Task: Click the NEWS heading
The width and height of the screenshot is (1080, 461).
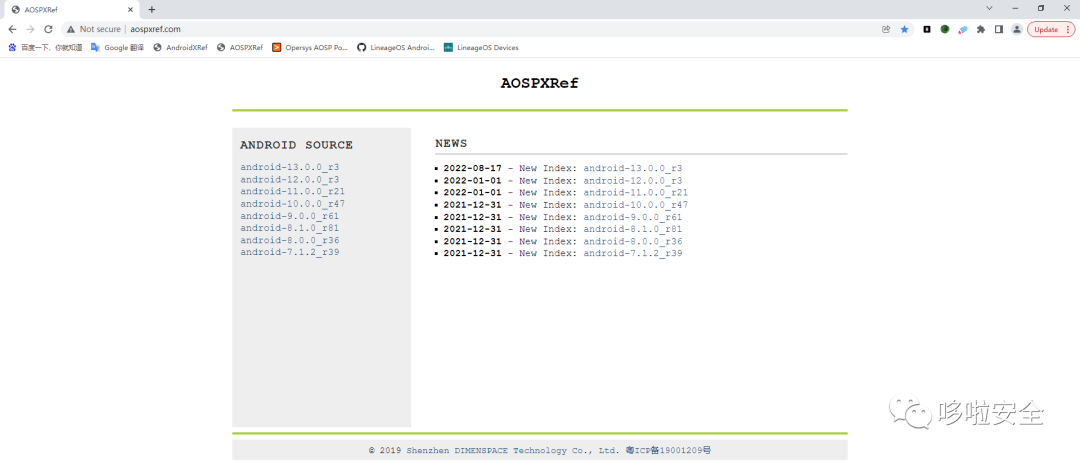Action: 451,143
